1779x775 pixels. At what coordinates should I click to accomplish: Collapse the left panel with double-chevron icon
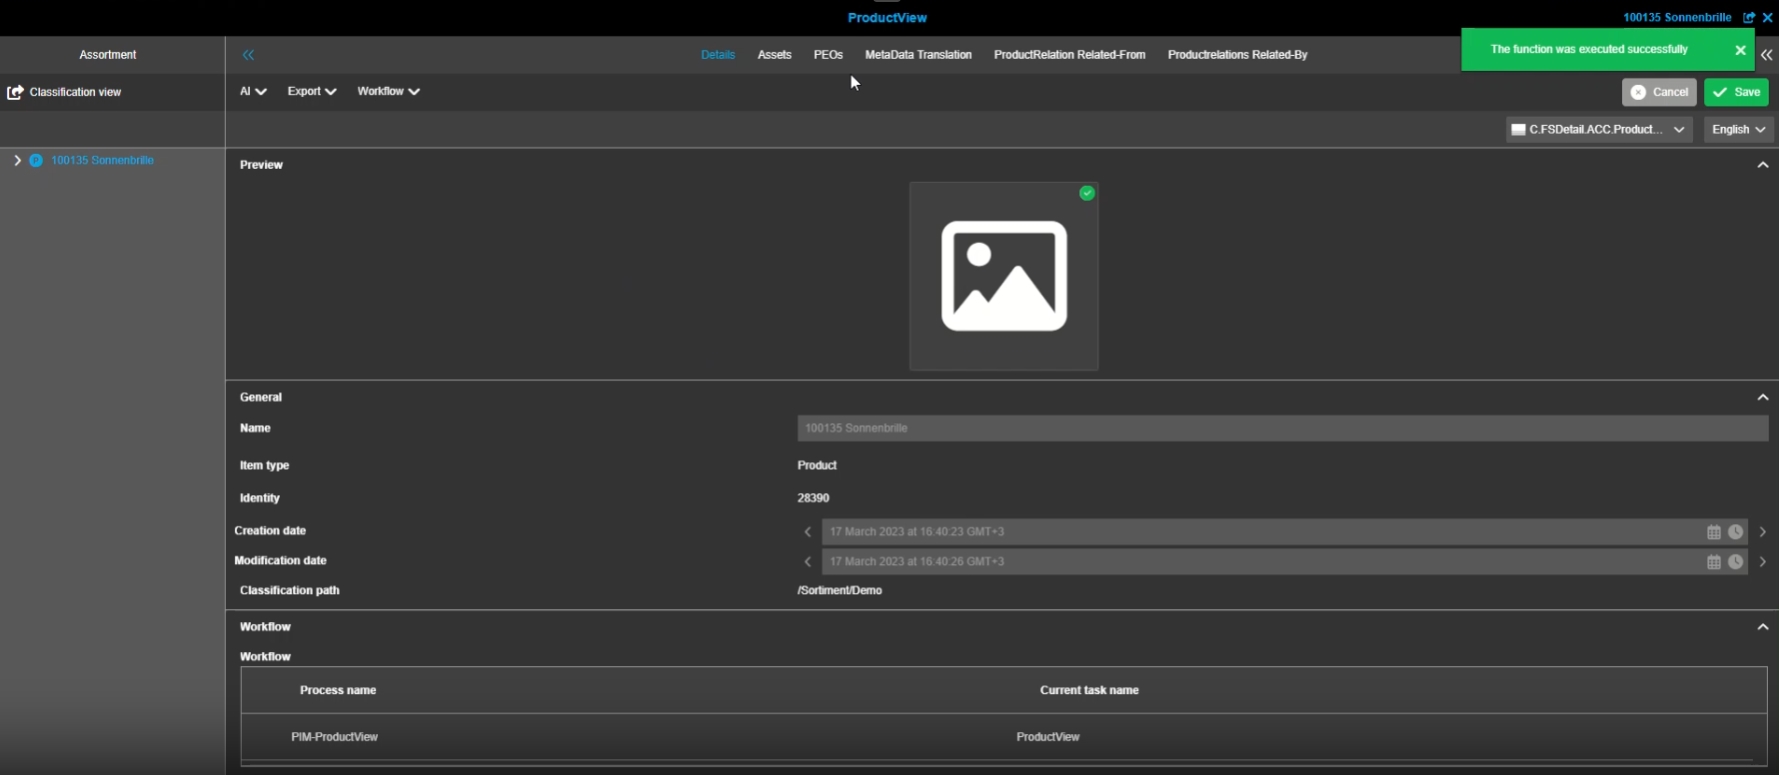click(248, 55)
